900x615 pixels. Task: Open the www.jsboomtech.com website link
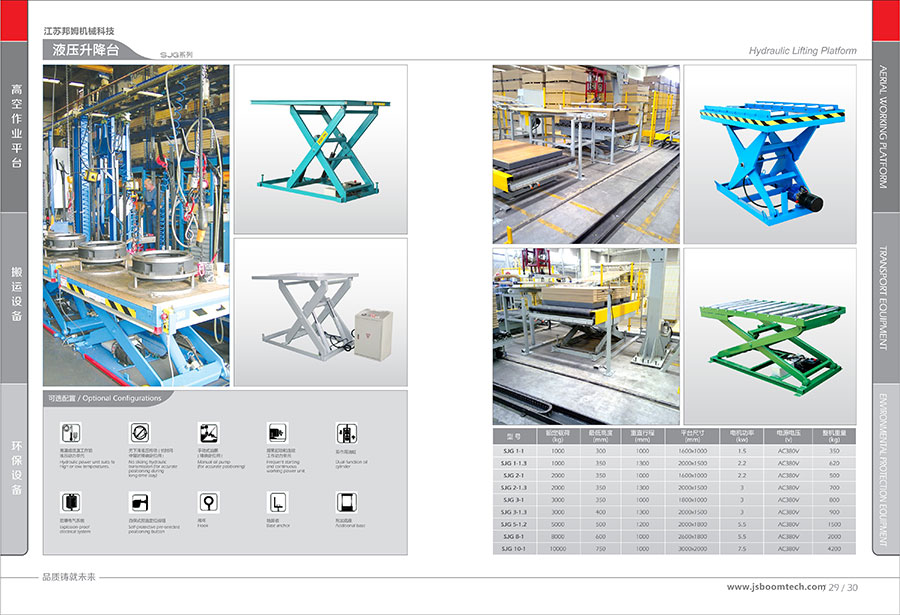pos(776,587)
